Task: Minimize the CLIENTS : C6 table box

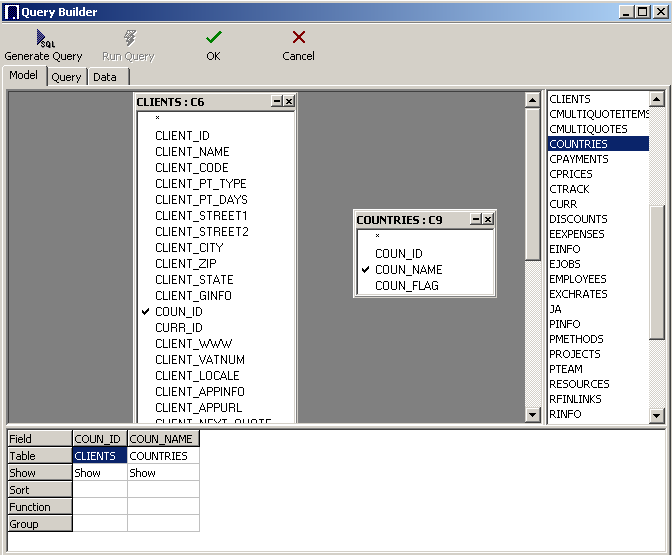Action: (x=277, y=102)
